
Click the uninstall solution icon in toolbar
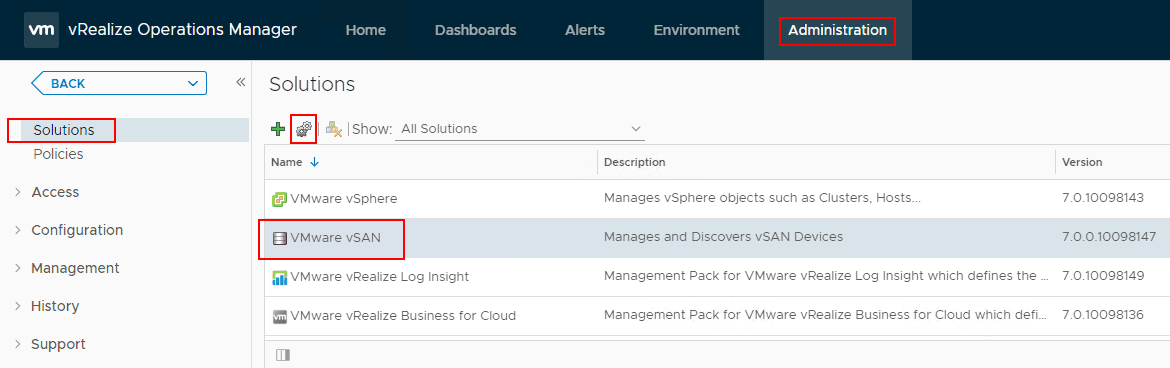pyautogui.click(x=334, y=129)
